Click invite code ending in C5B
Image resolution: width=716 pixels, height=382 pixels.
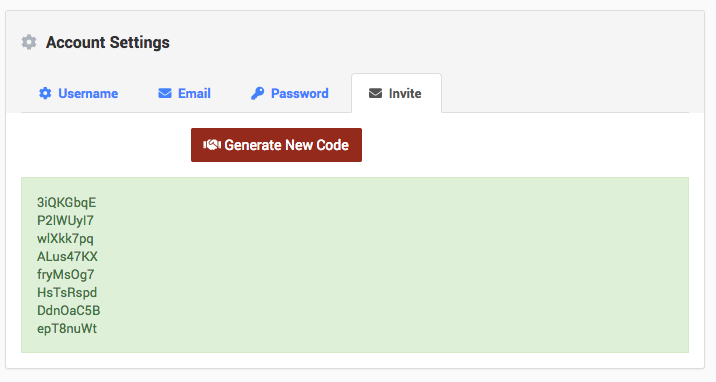point(68,310)
